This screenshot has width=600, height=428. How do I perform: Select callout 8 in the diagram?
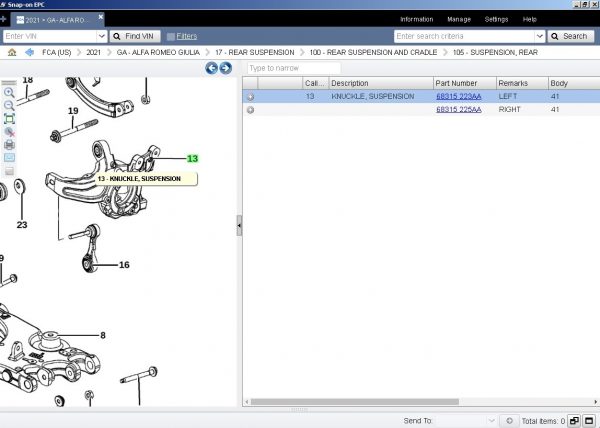pyautogui.click(x=103, y=335)
